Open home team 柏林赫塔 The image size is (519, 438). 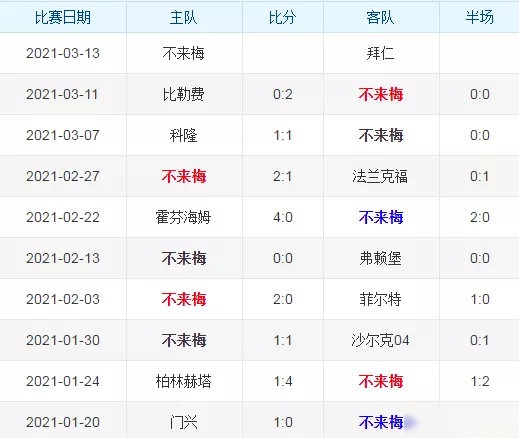183,381
